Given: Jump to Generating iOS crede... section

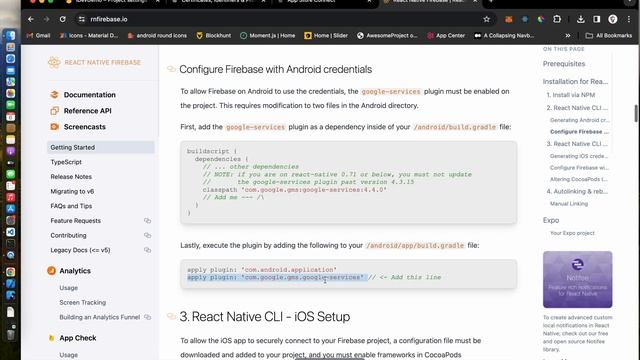Looking at the screenshot, I should pos(579,156).
